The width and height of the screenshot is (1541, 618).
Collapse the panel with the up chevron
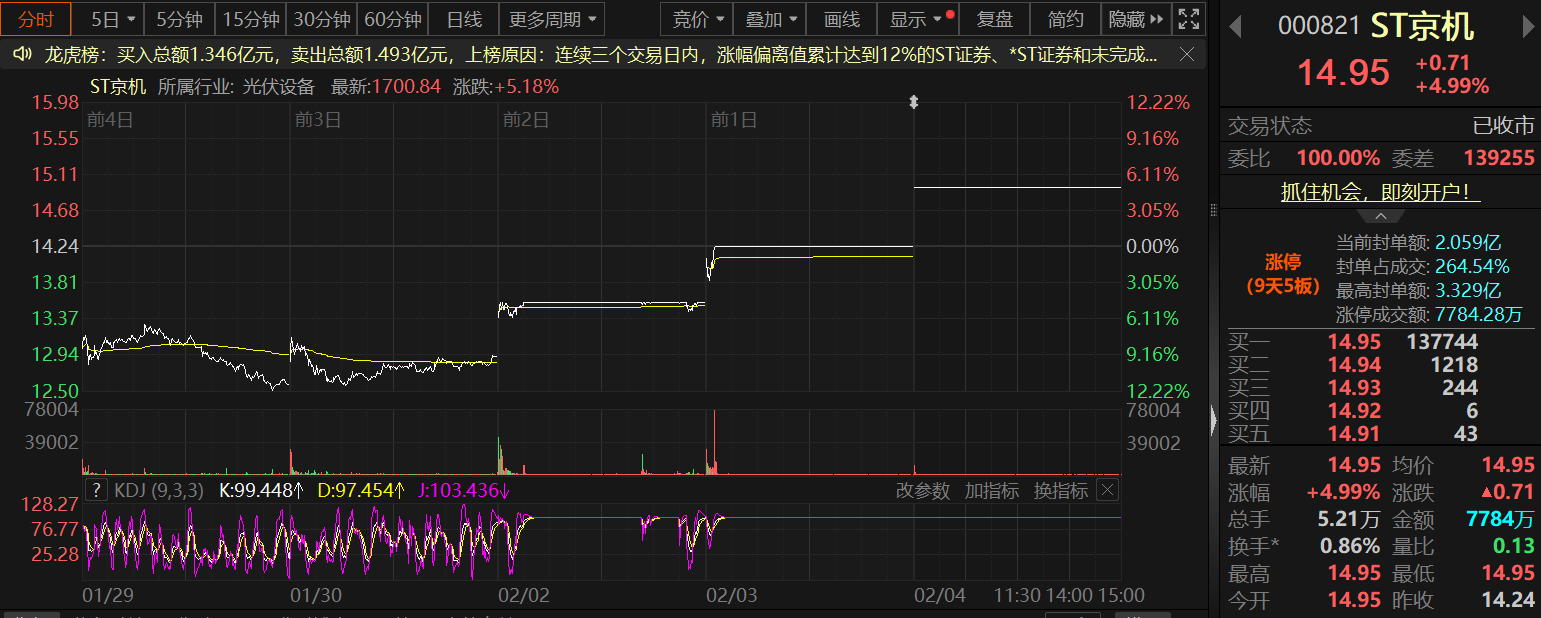coord(1380,216)
